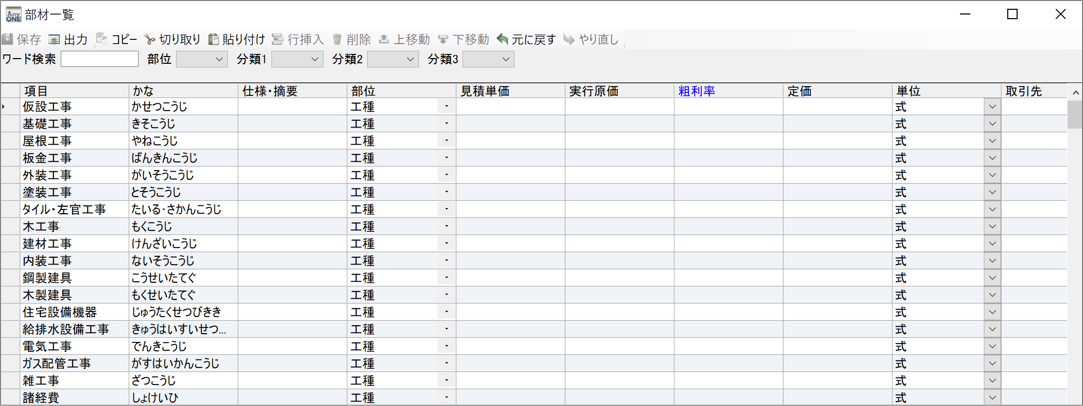Select the 塗装工事 item cell
The width and height of the screenshot is (1083, 406).
pos(74,192)
